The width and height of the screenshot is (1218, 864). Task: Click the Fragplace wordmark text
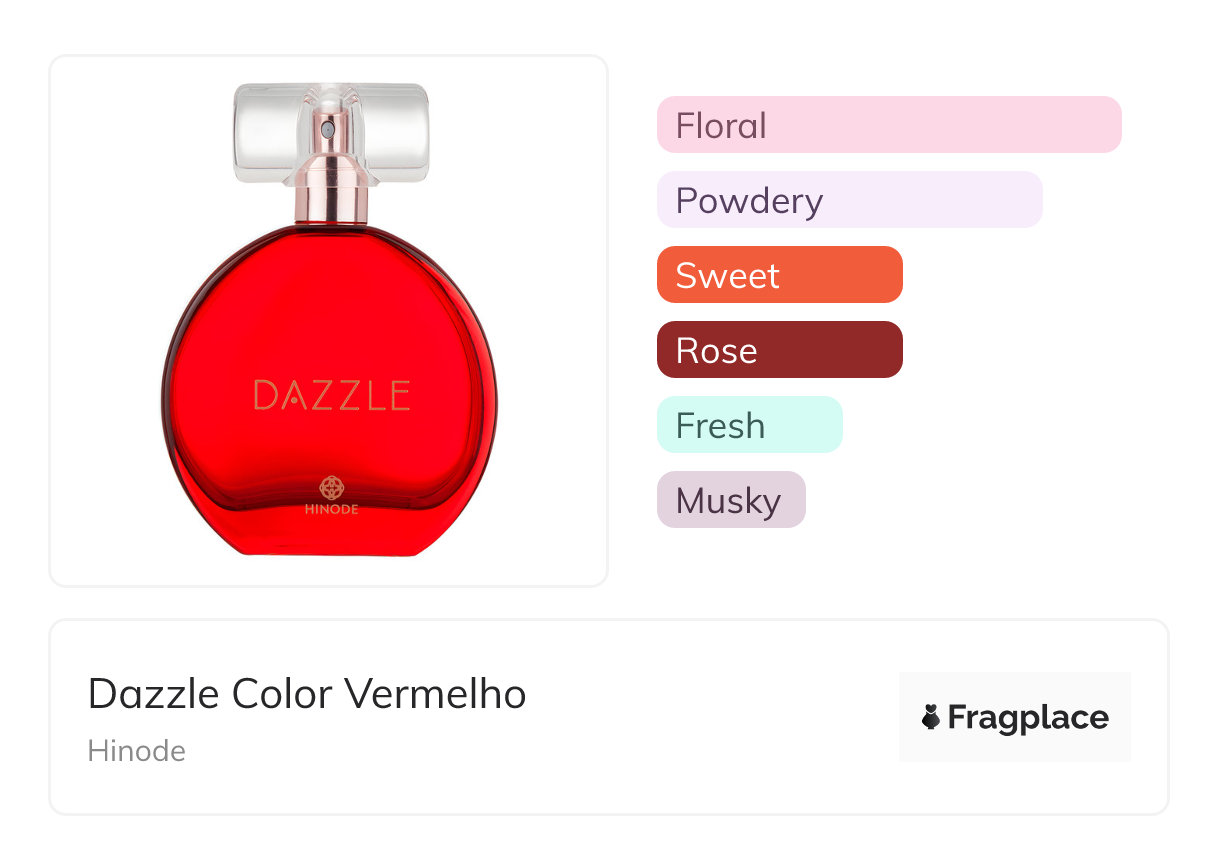(x=1028, y=717)
